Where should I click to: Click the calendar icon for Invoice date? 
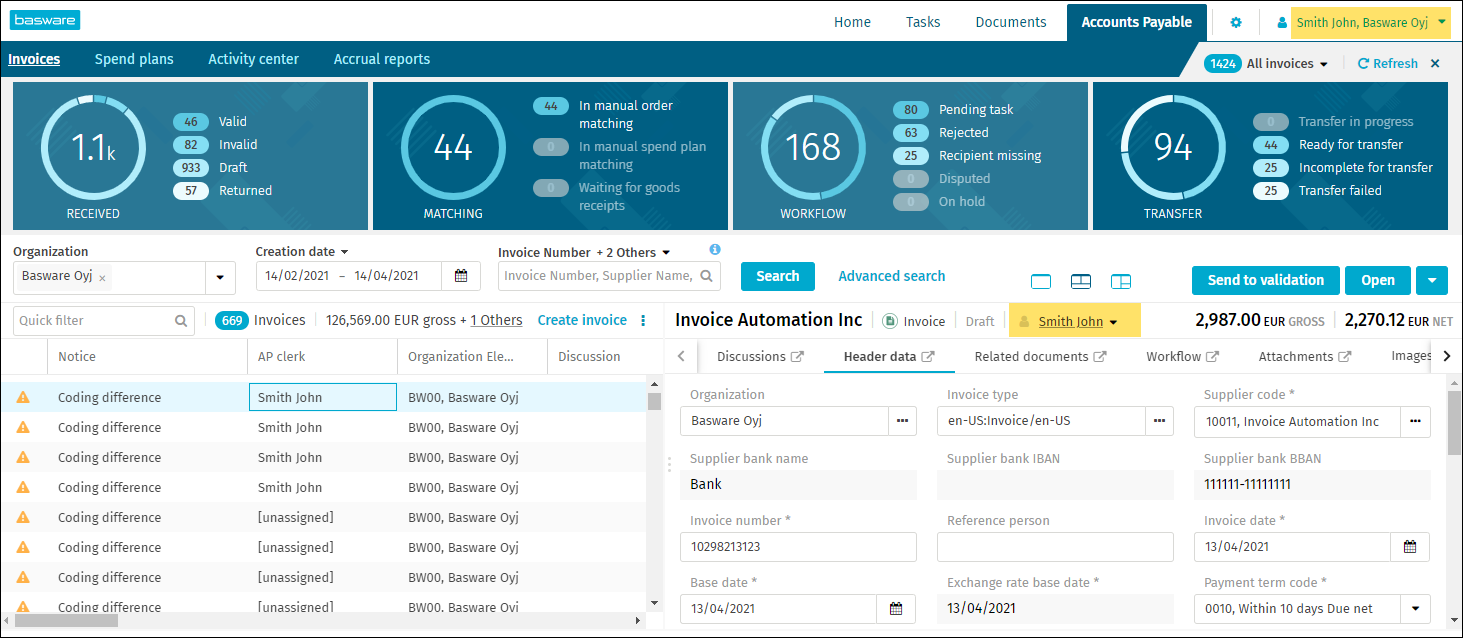[x=1410, y=547]
